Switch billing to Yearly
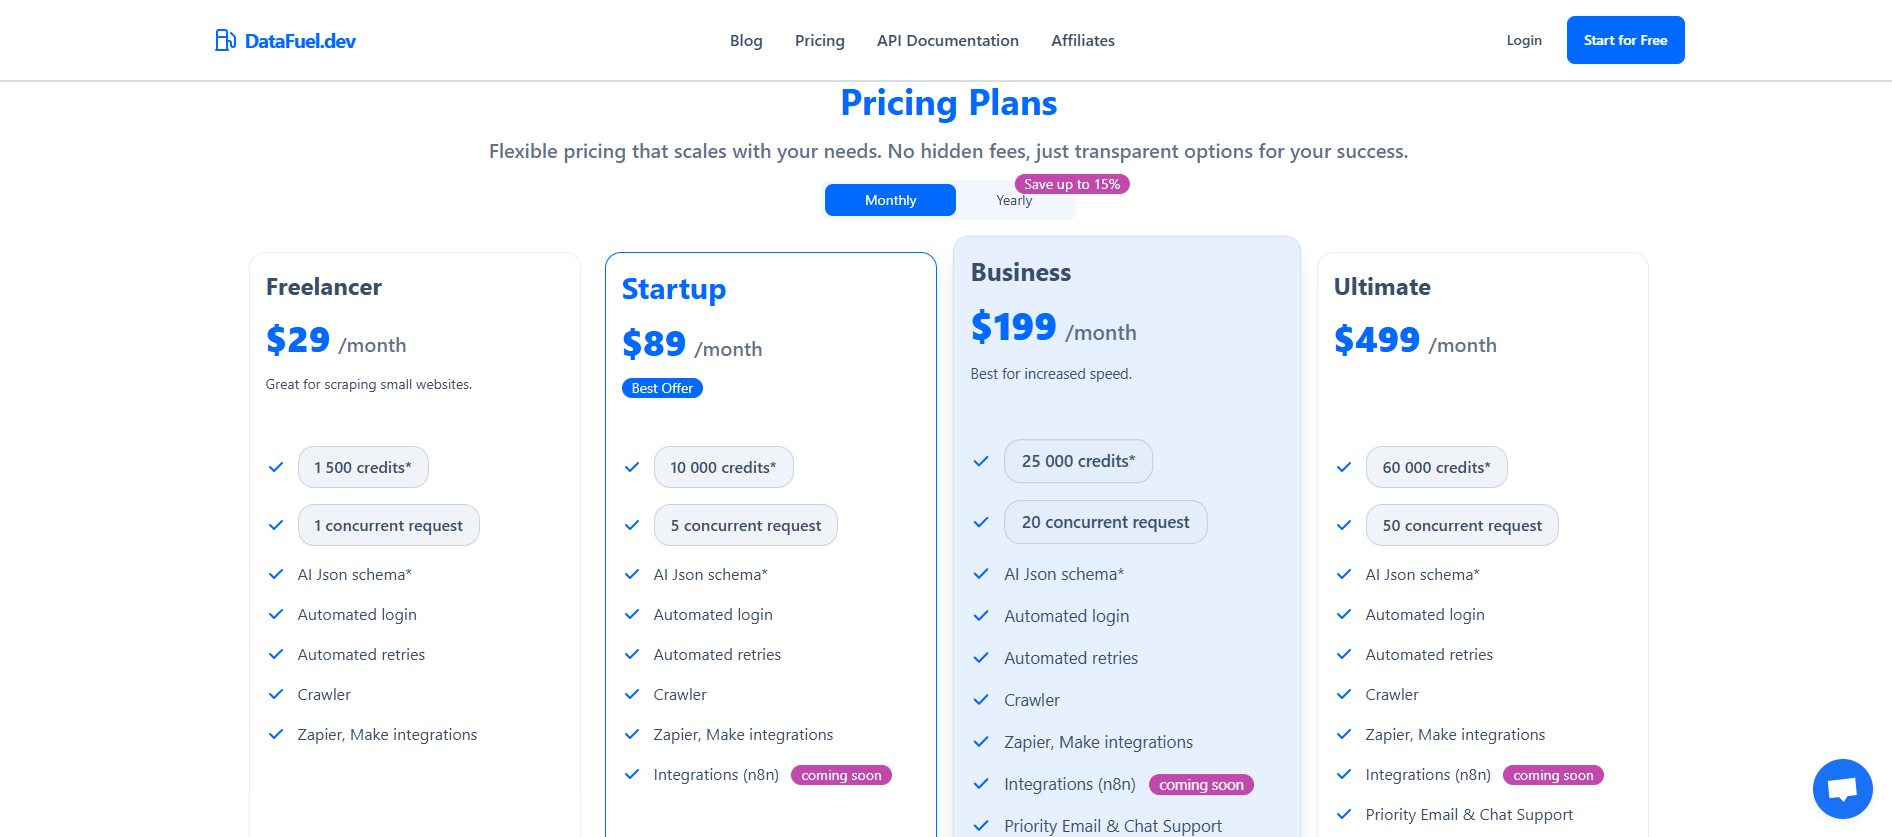The height and width of the screenshot is (837, 1892). (1013, 200)
